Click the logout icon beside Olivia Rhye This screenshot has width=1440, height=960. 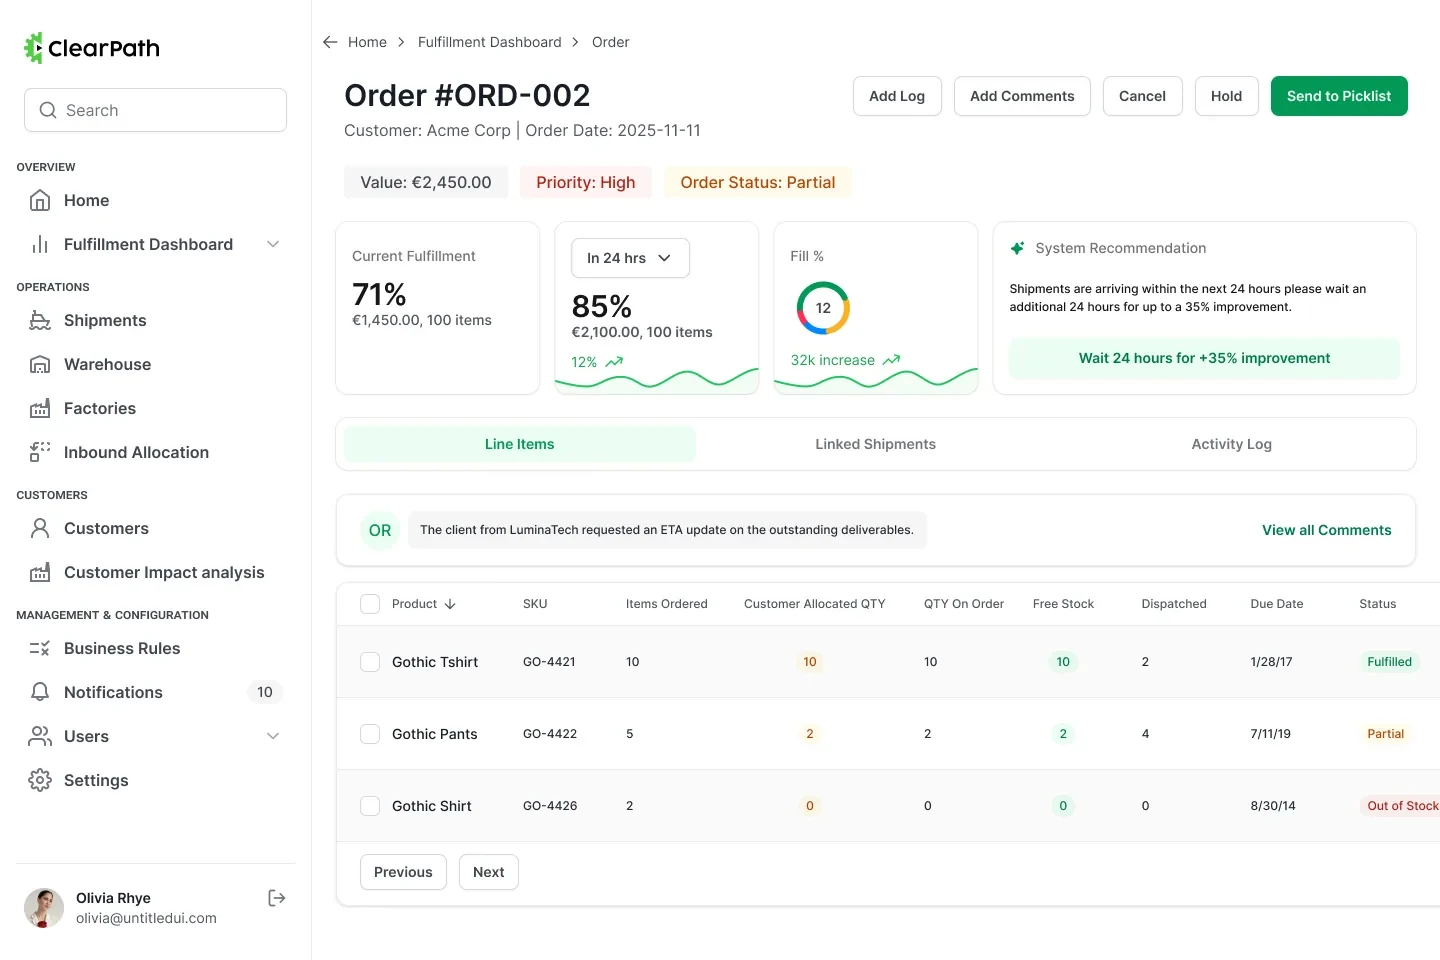click(277, 898)
